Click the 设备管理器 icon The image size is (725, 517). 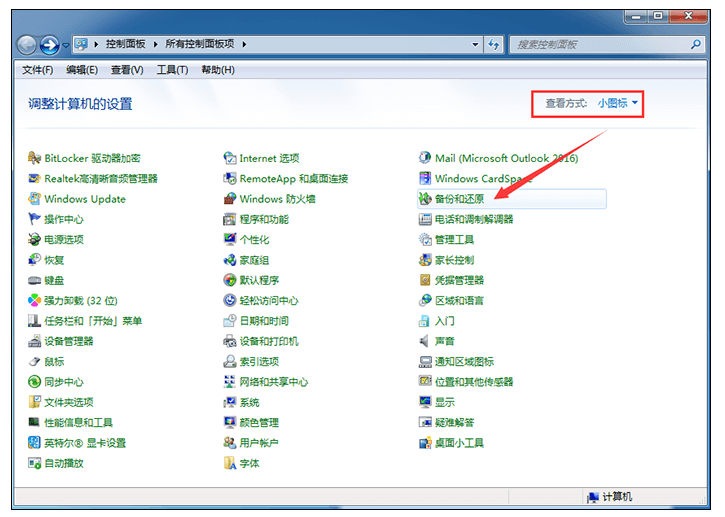34,341
